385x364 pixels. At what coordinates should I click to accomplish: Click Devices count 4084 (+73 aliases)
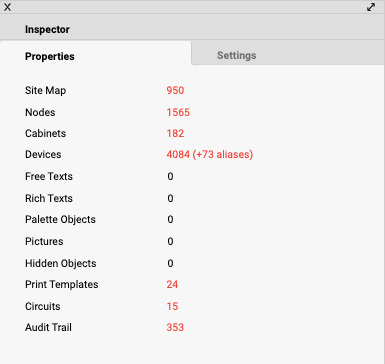[210, 154]
